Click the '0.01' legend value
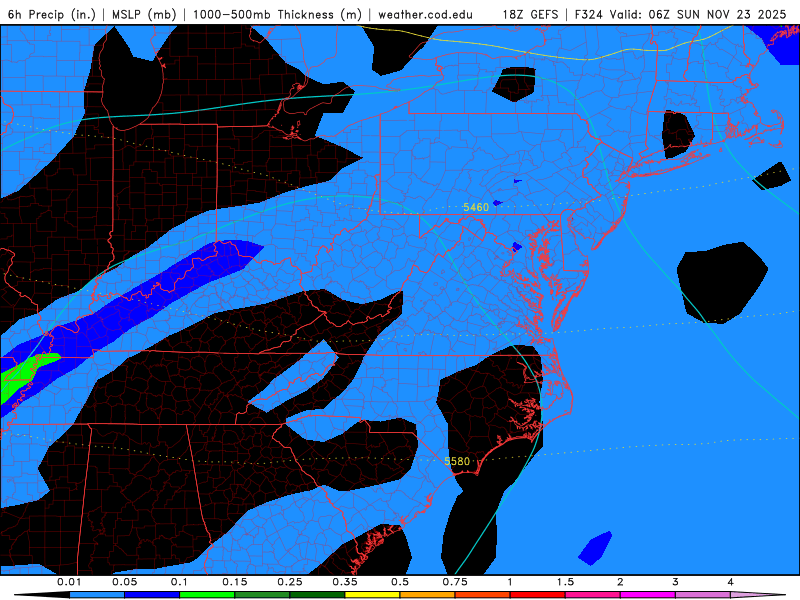This screenshot has width=800, height=600. pyautogui.click(x=69, y=582)
